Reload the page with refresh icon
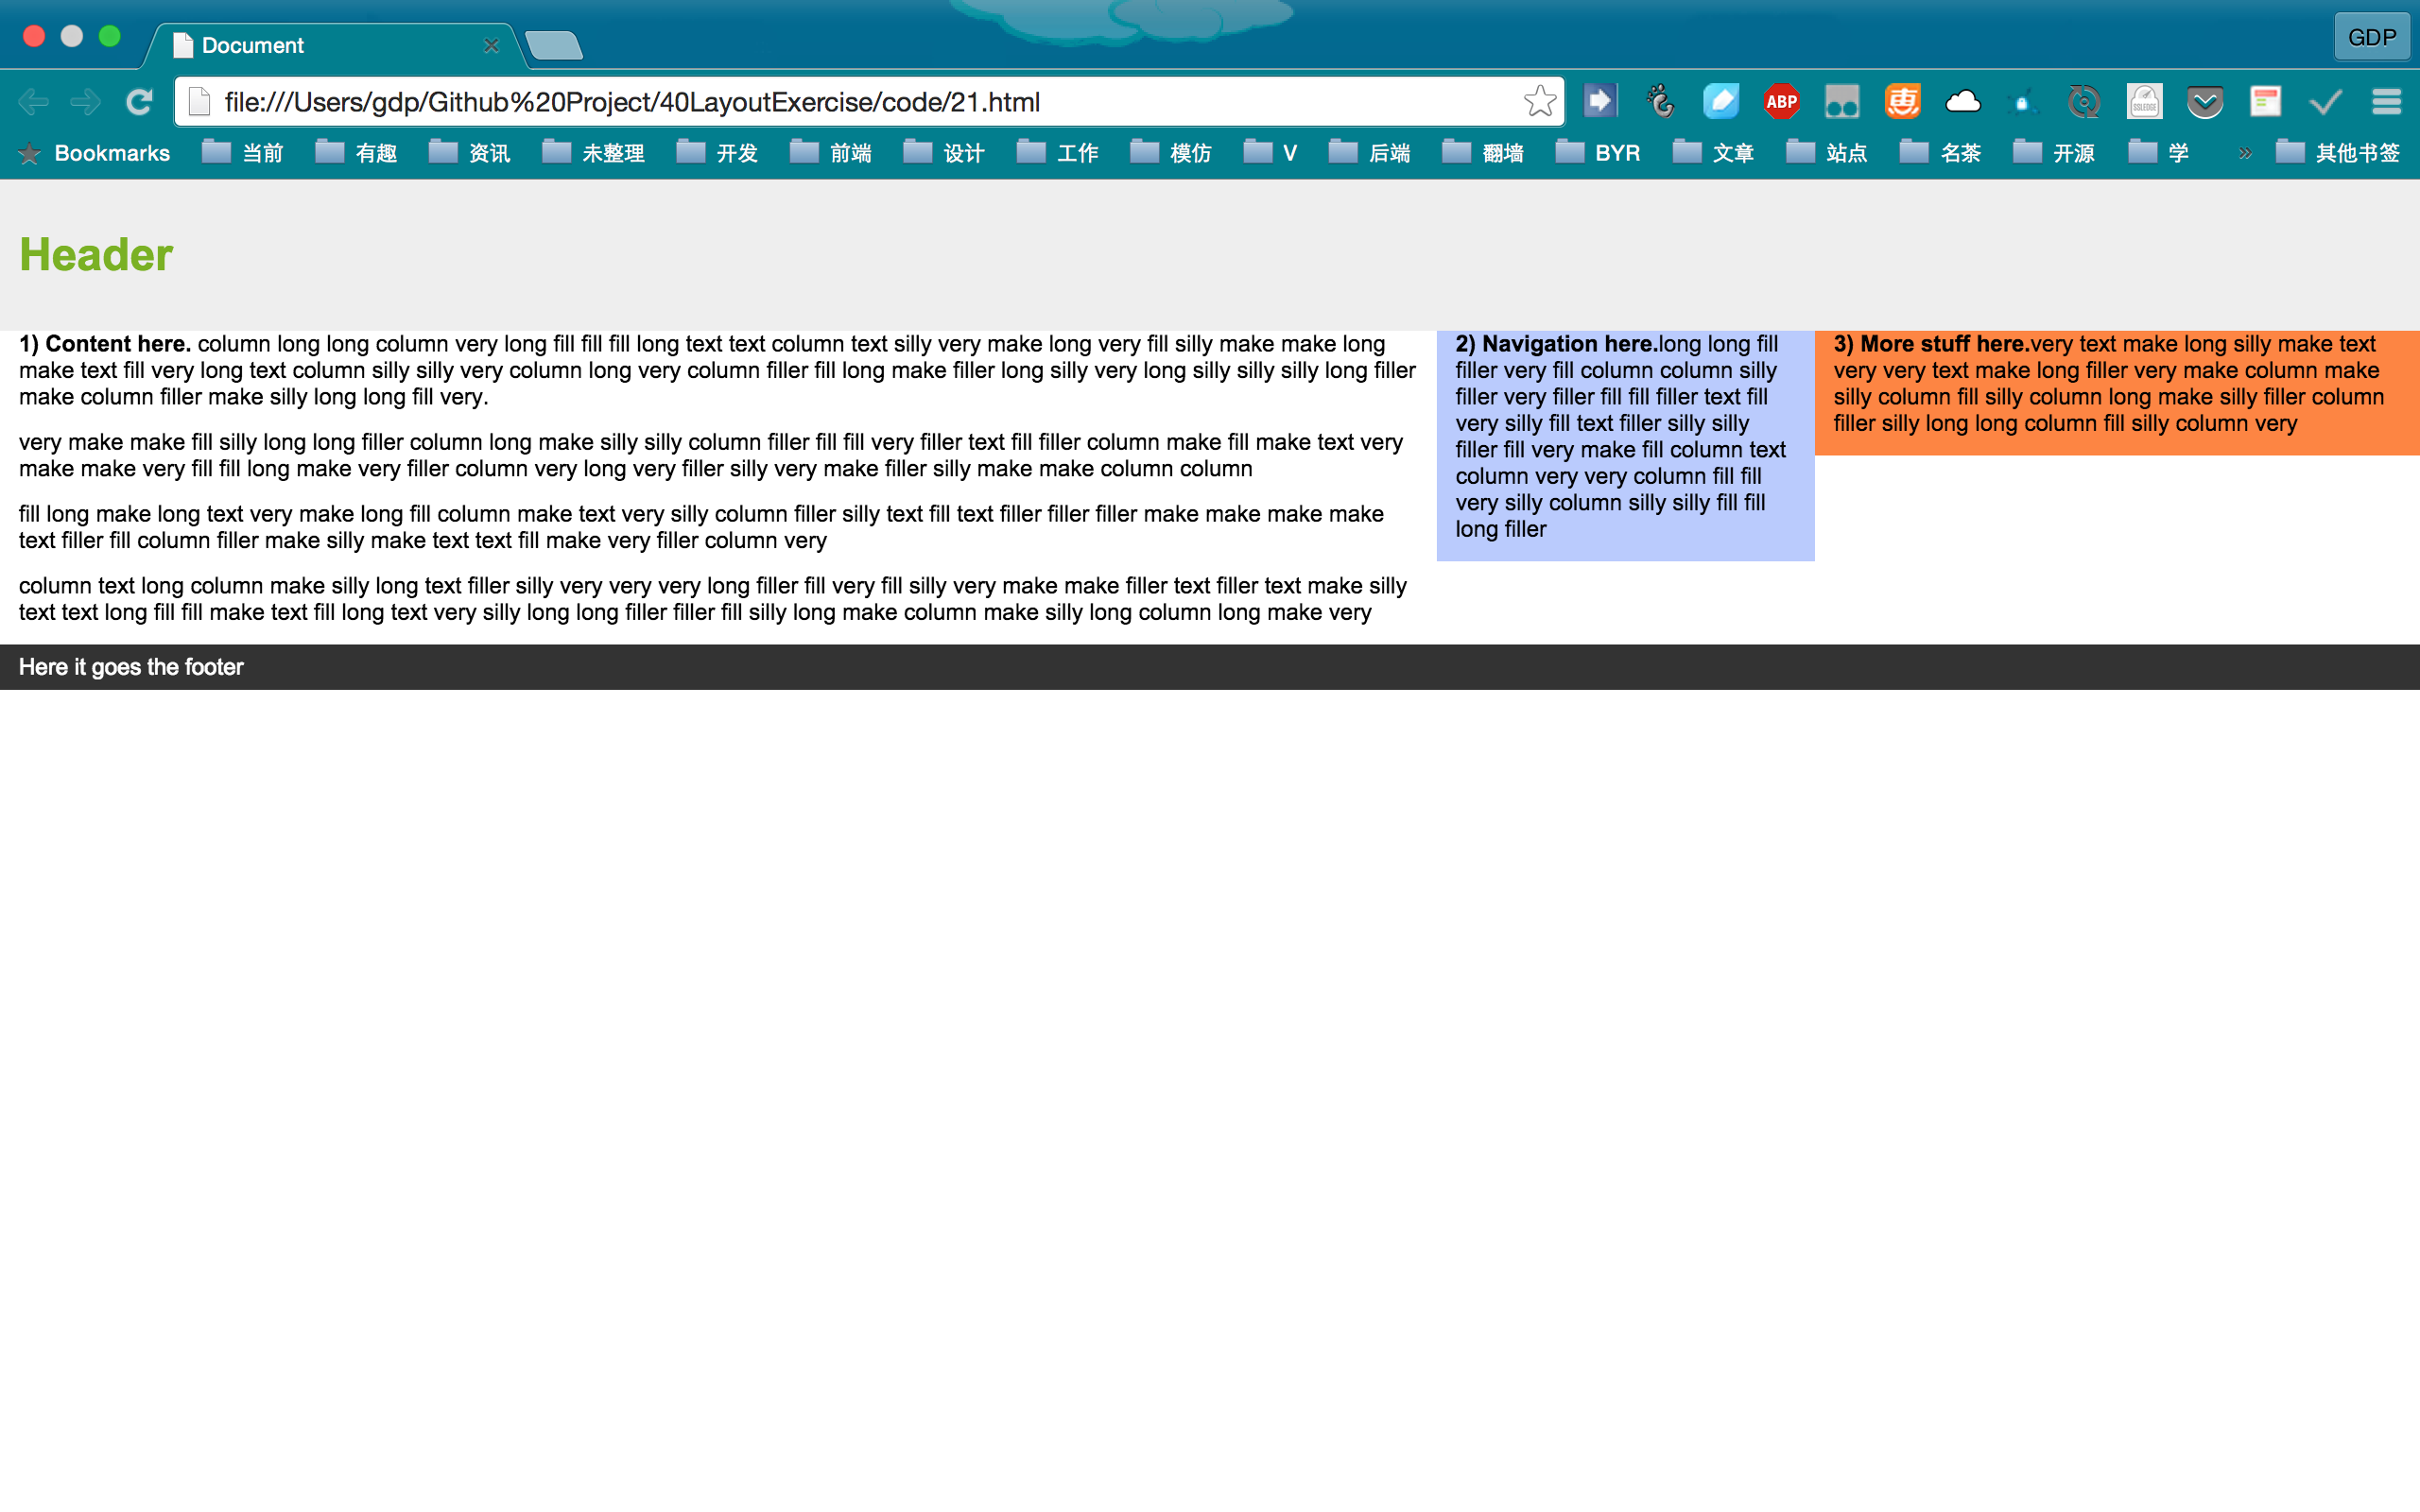 click(139, 101)
